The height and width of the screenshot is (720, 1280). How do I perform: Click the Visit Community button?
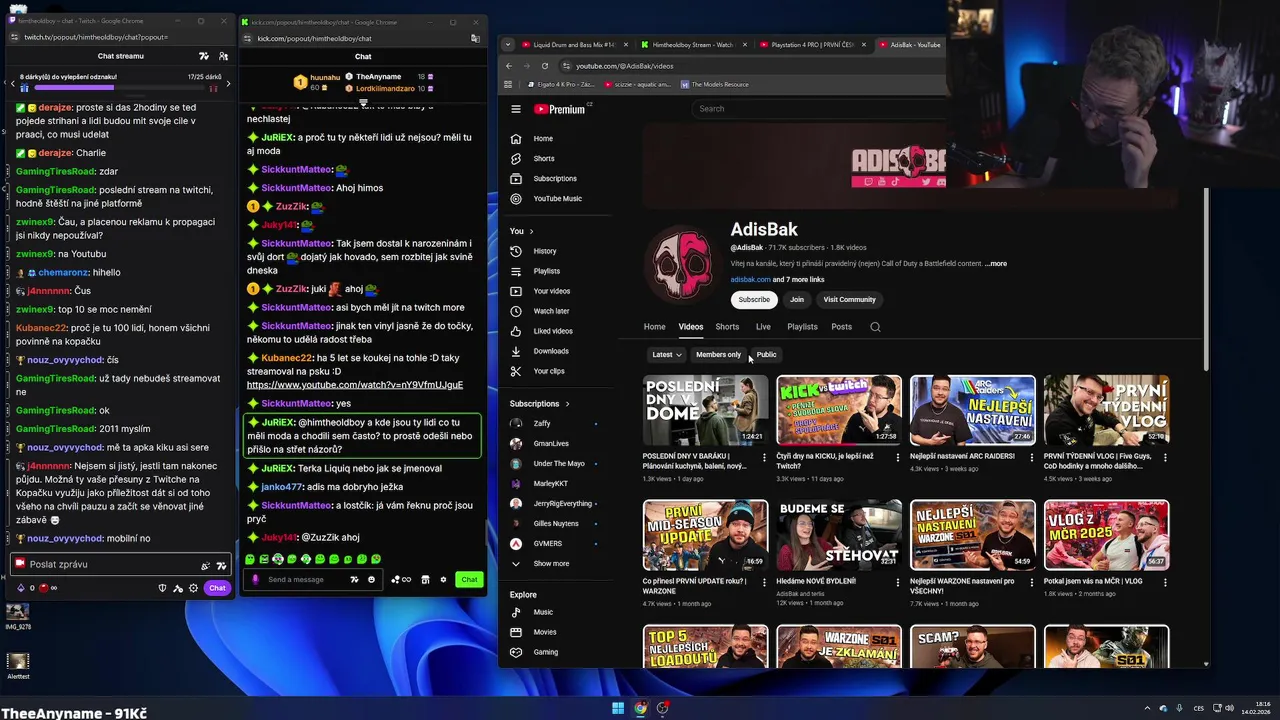point(849,300)
